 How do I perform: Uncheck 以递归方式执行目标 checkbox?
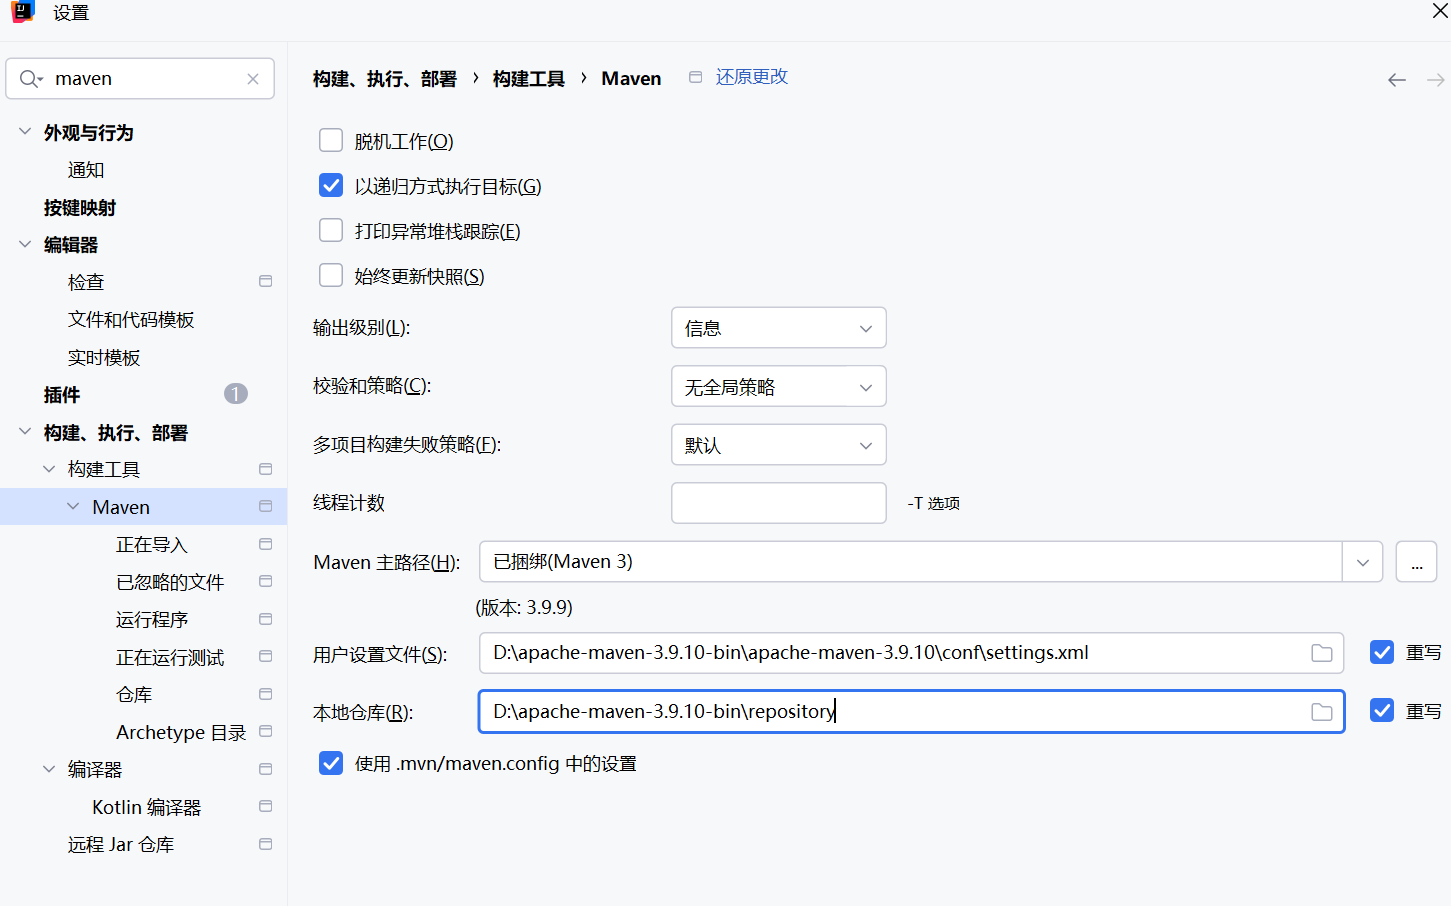331,185
